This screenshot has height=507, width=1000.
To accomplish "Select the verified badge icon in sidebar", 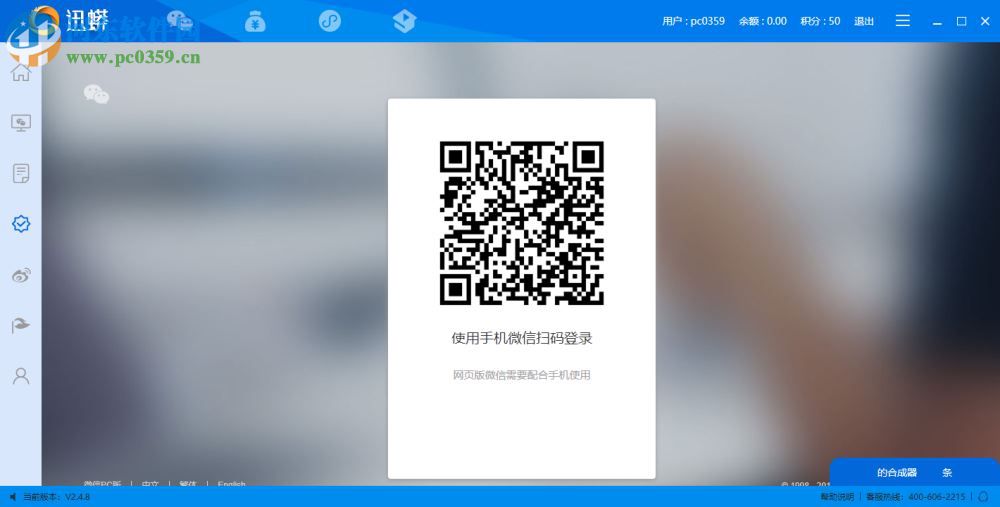I will click(20, 224).
